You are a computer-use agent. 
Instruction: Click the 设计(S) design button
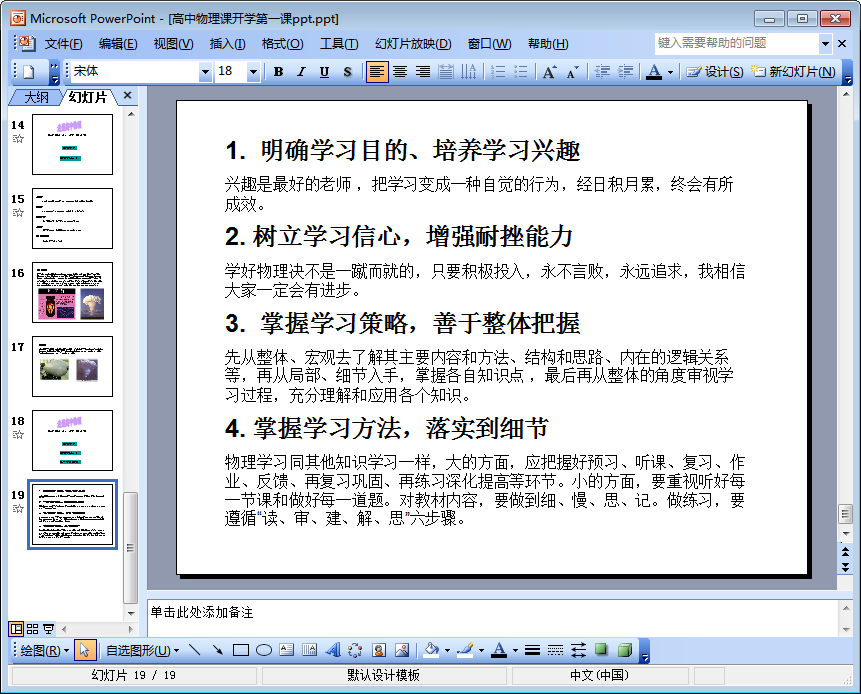tap(715, 72)
